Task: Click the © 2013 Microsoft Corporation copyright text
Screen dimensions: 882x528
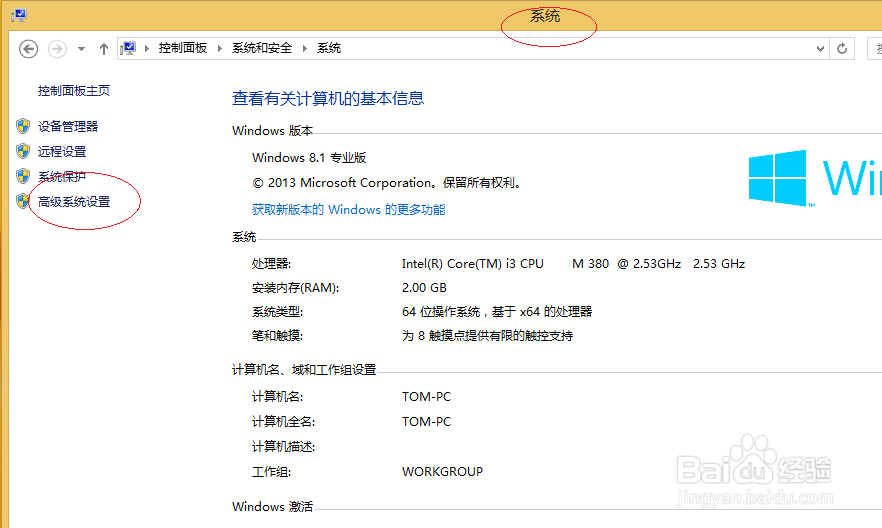Action: 388,183
